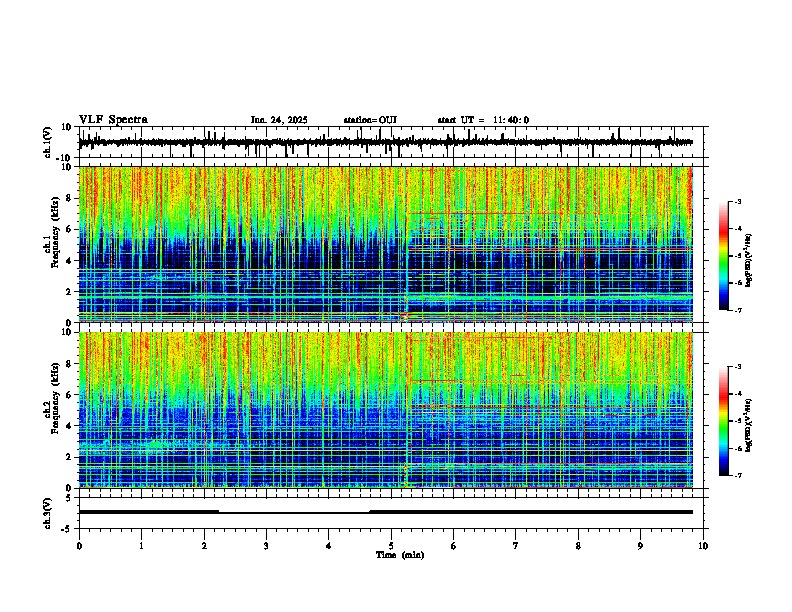Click inside the ch.2 spectrogram panel
Viewport: 792px width, 612px height.
385,410
